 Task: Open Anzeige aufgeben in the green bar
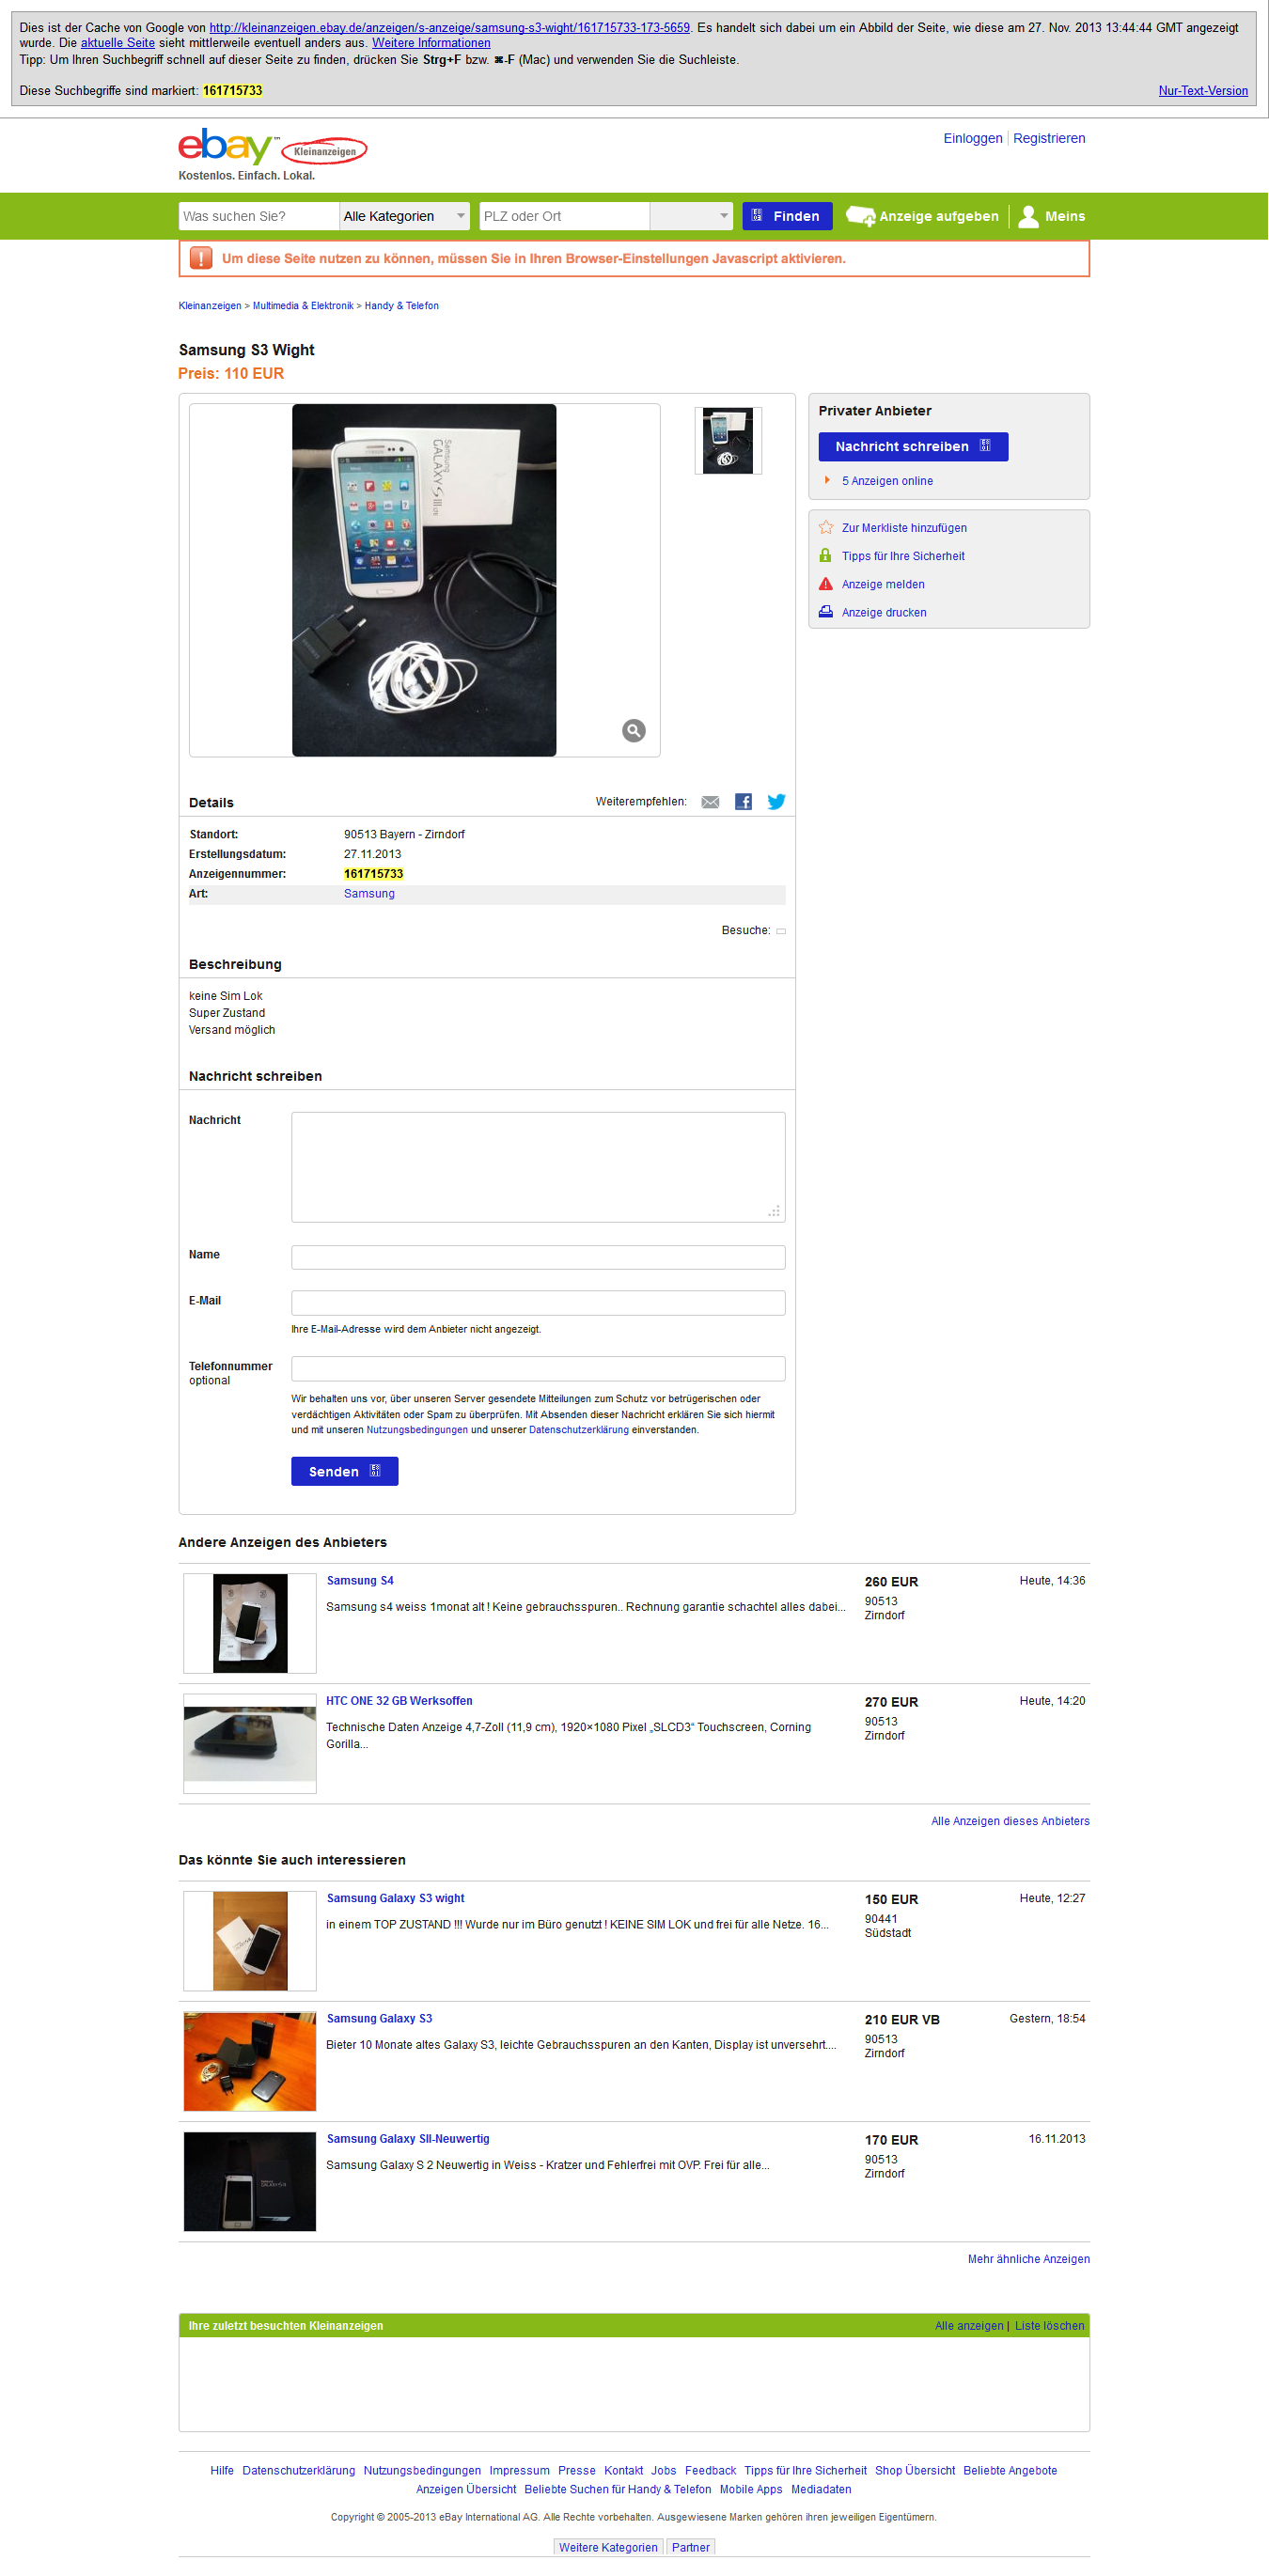tap(923, 216)
